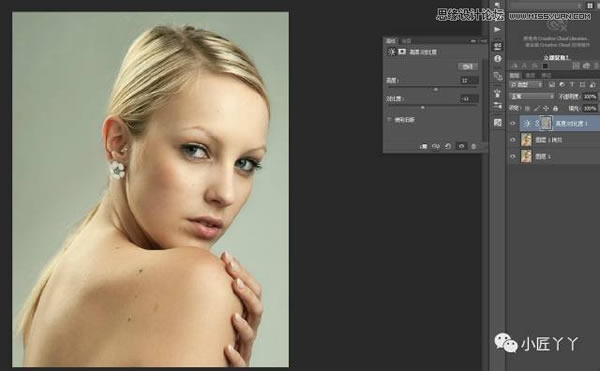Viewport: 600px width, 371px height.
Task: Toggle adjustment visibility eye in Properties panel
Action: [x=461, y=146]
